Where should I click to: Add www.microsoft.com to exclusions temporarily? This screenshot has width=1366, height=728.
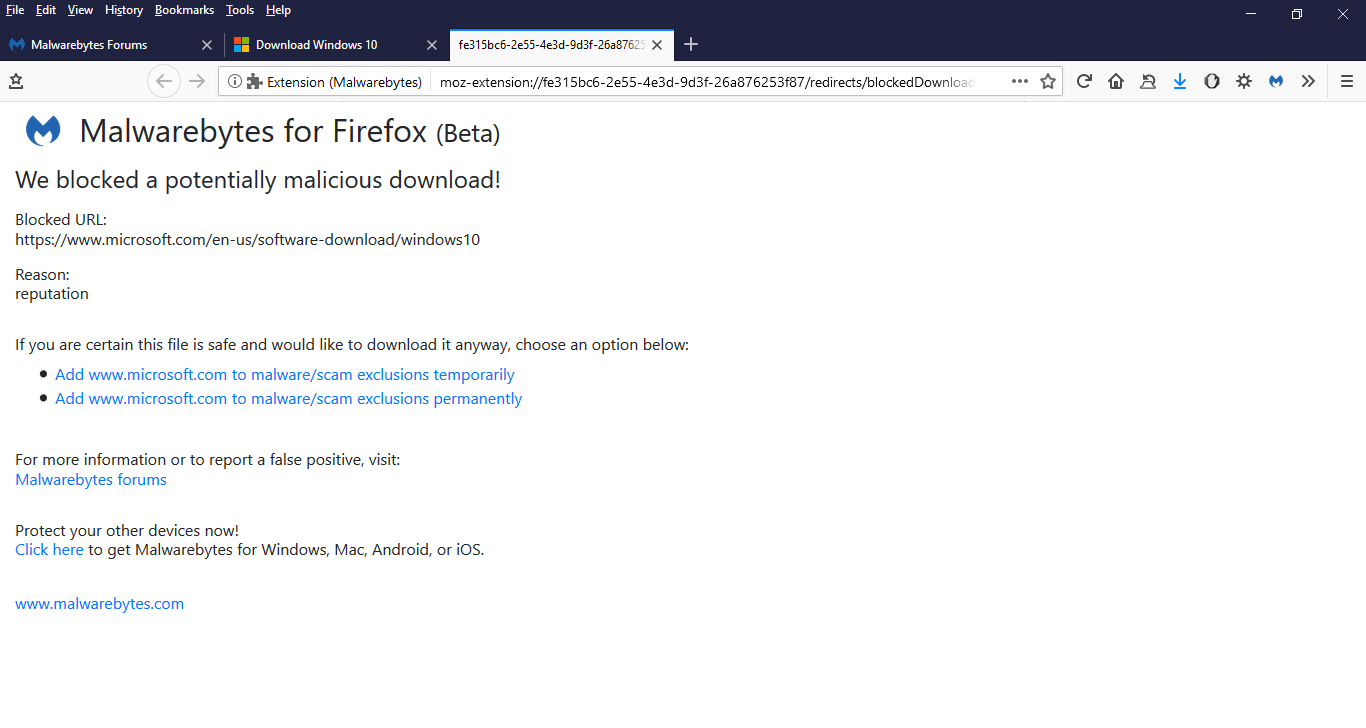285,374
